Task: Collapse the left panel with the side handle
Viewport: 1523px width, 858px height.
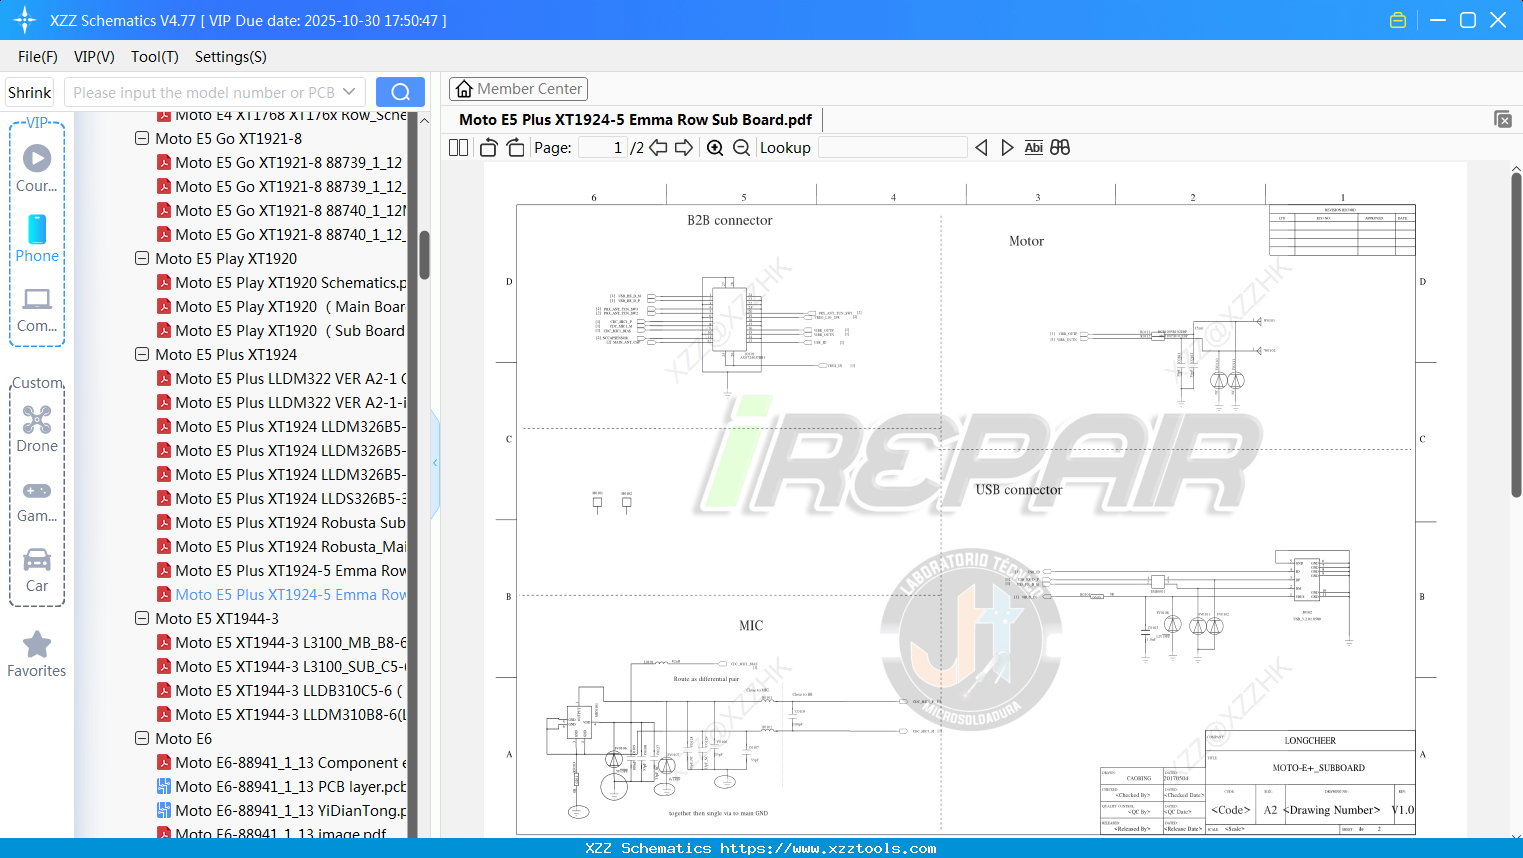Action: pyautogui.click(x=435, y=463)
